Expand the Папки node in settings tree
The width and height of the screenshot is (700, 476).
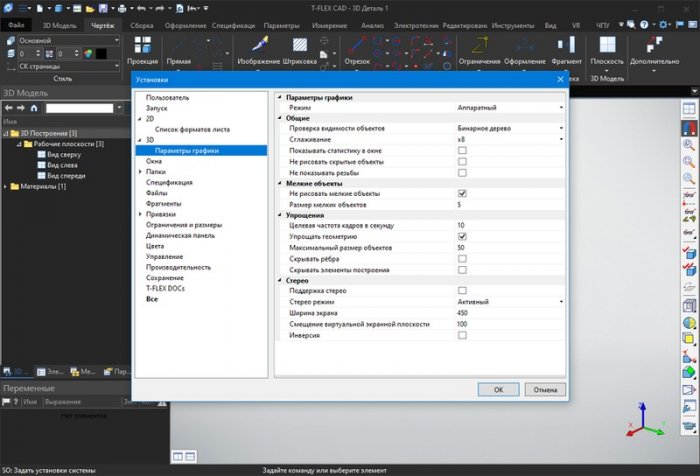click(x=139, y=172)
